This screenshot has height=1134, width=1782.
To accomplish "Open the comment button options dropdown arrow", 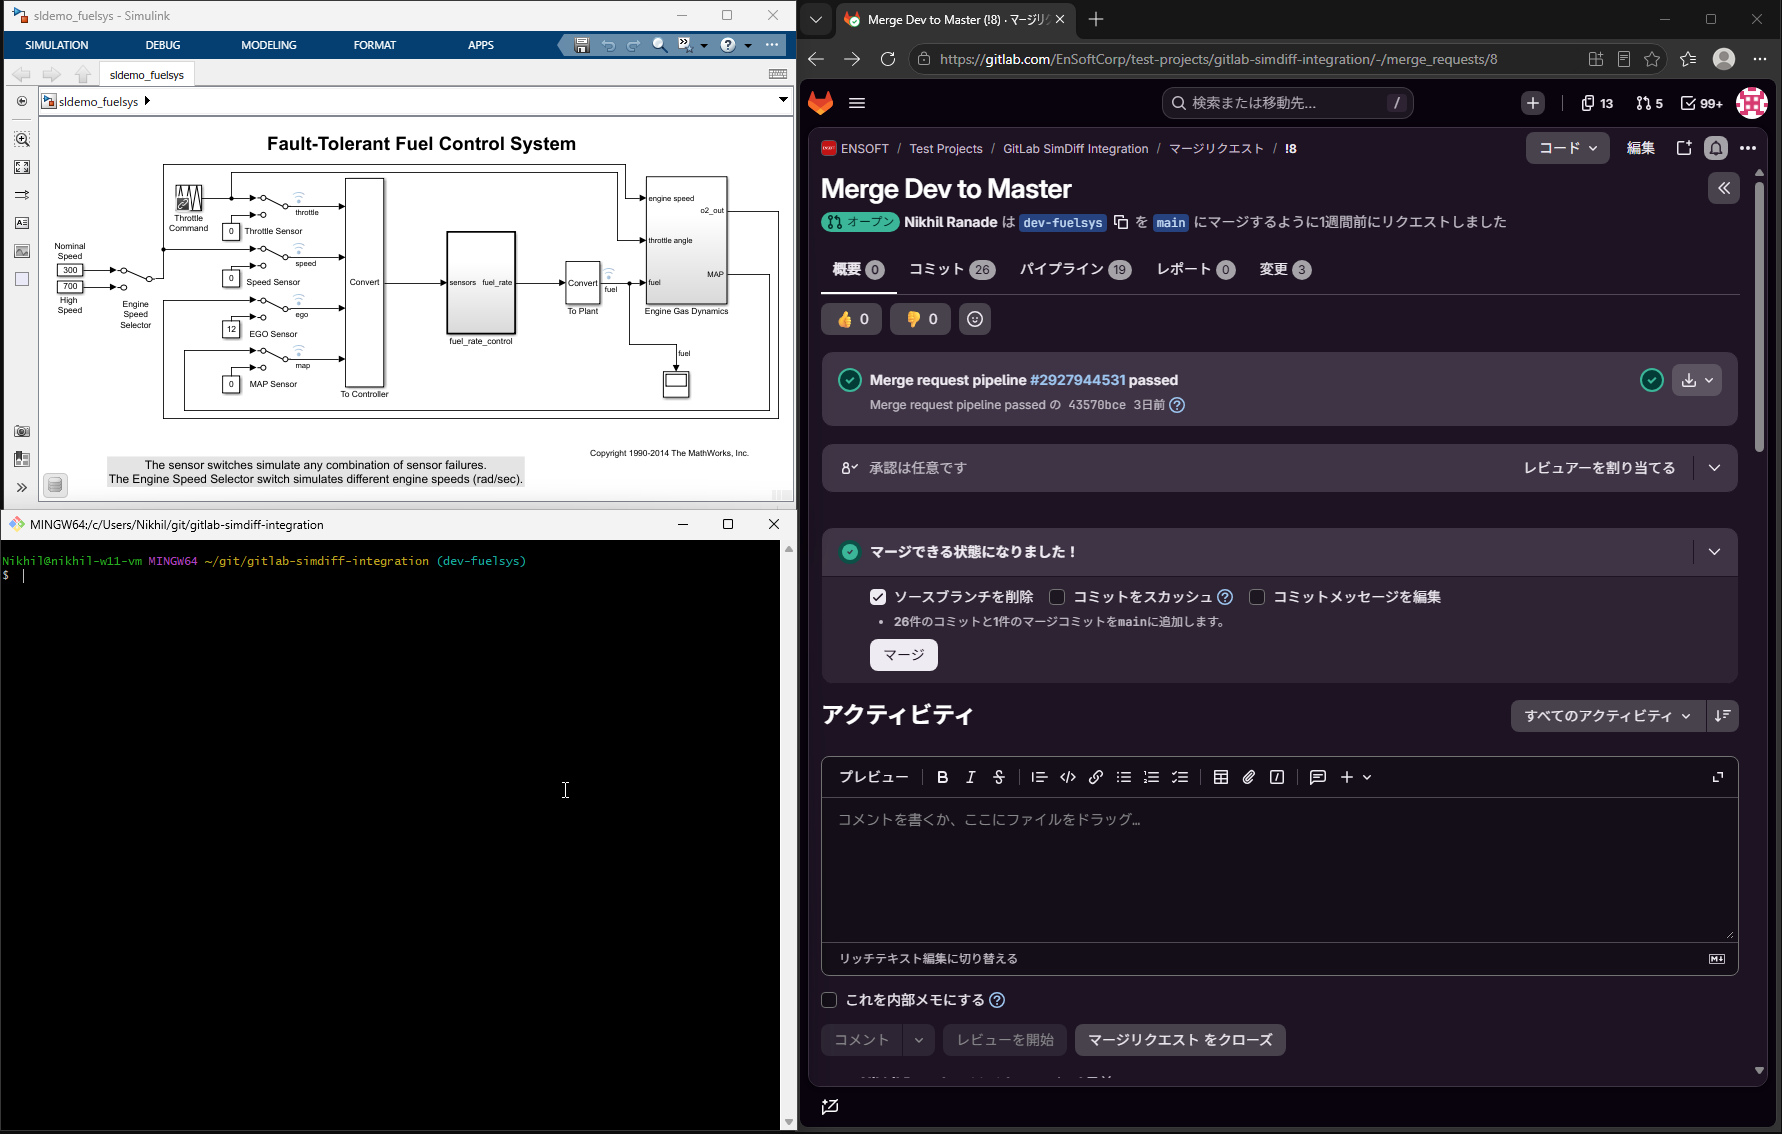I will [x=918, y=1040].
